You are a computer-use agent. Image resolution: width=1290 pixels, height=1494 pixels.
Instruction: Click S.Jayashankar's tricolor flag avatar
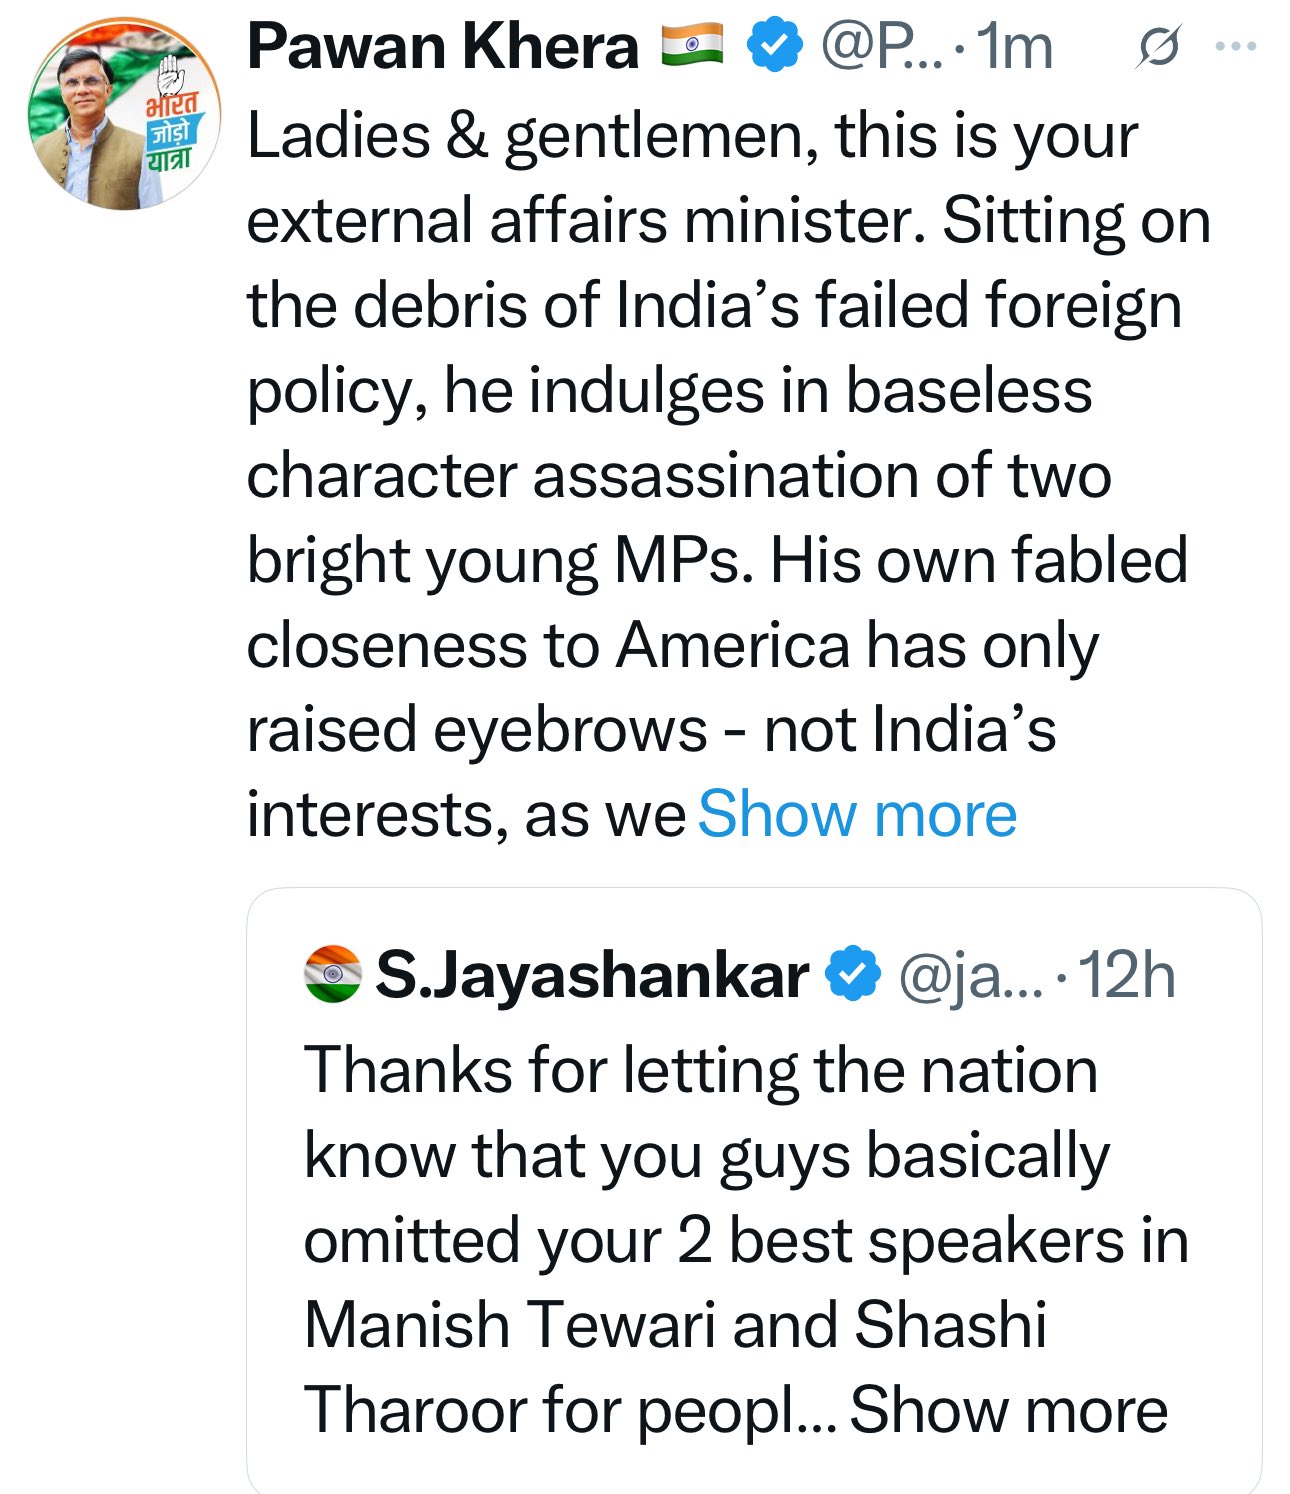(332, 974)
